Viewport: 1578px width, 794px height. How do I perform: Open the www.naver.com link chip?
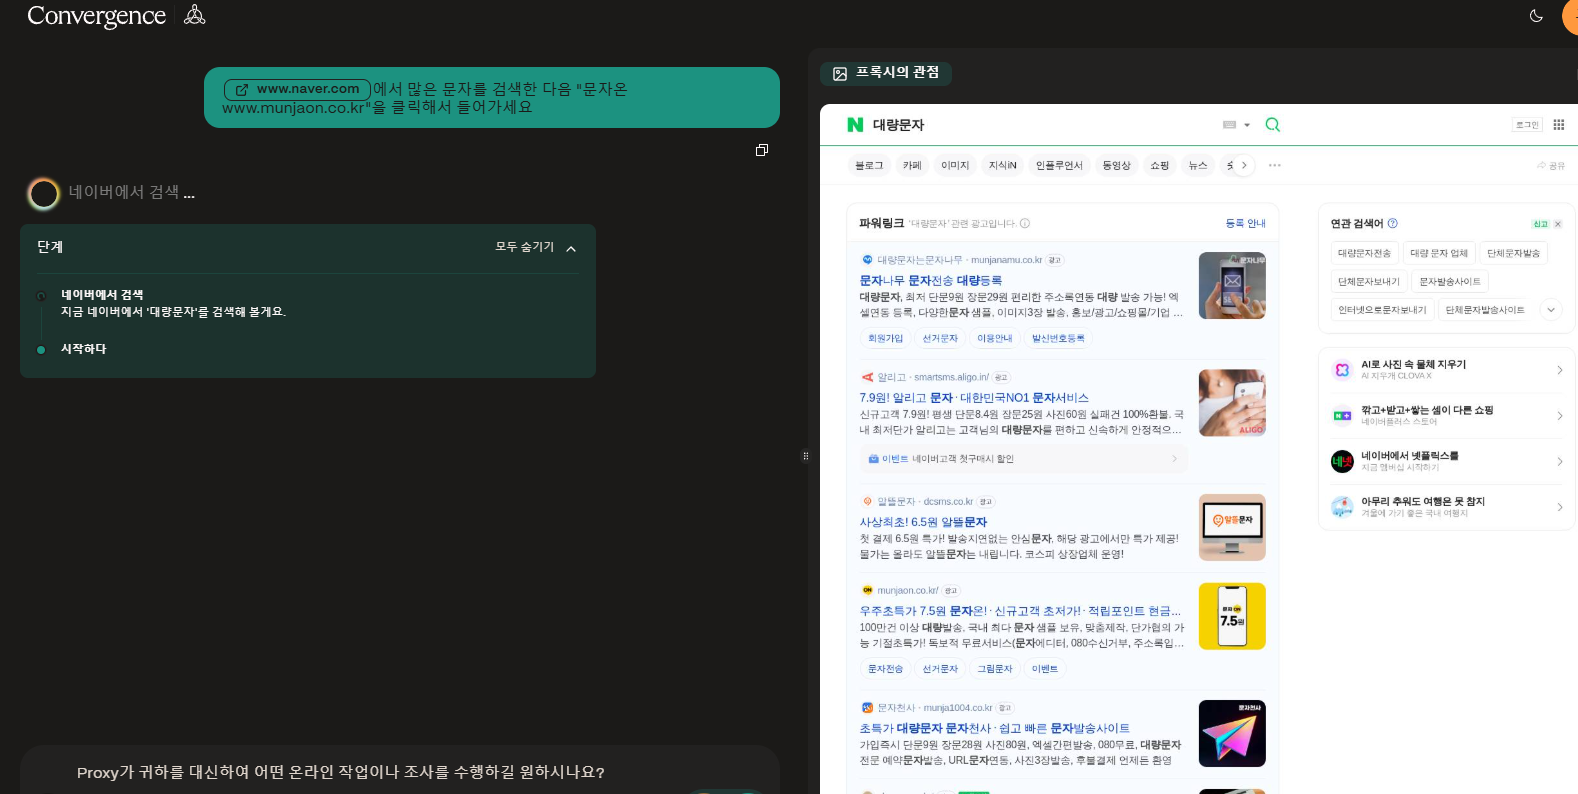coord(297,89)
